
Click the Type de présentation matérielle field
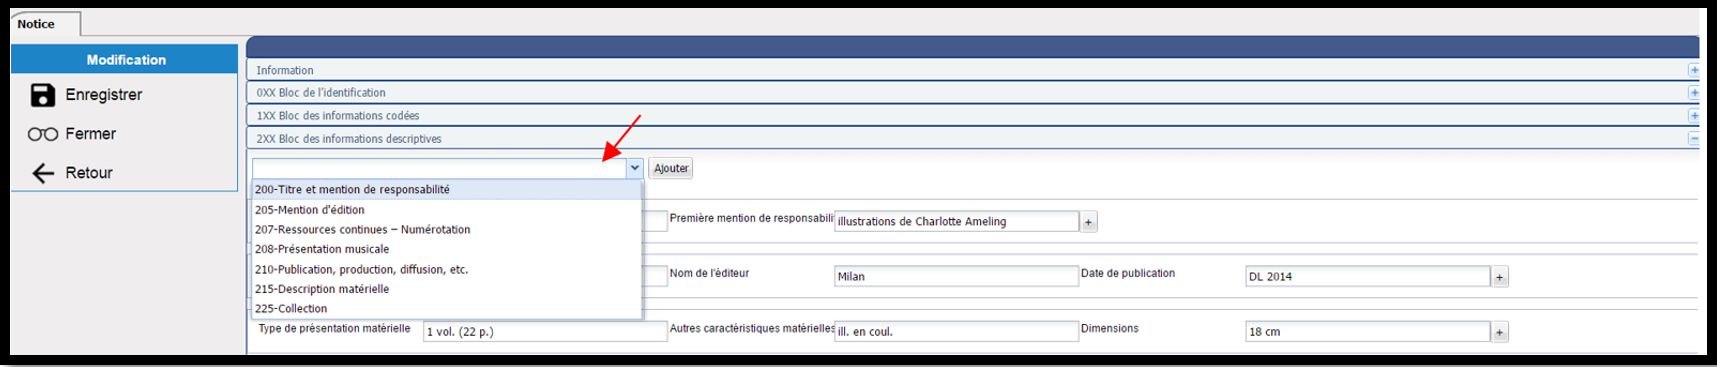pos(545,332)
